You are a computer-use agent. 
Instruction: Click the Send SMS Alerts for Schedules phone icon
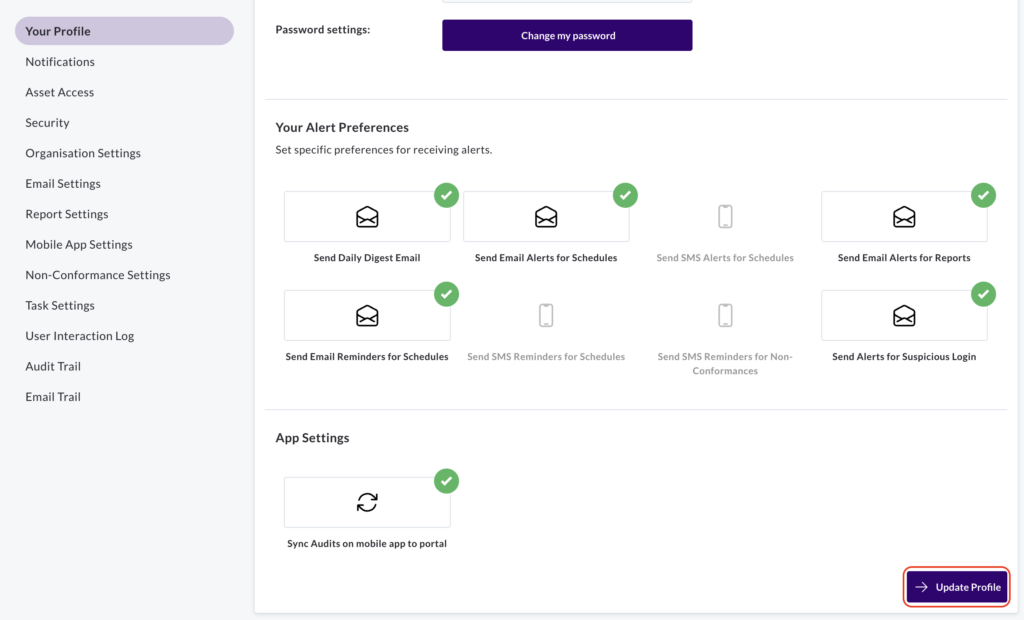click(x=725, y=216)
